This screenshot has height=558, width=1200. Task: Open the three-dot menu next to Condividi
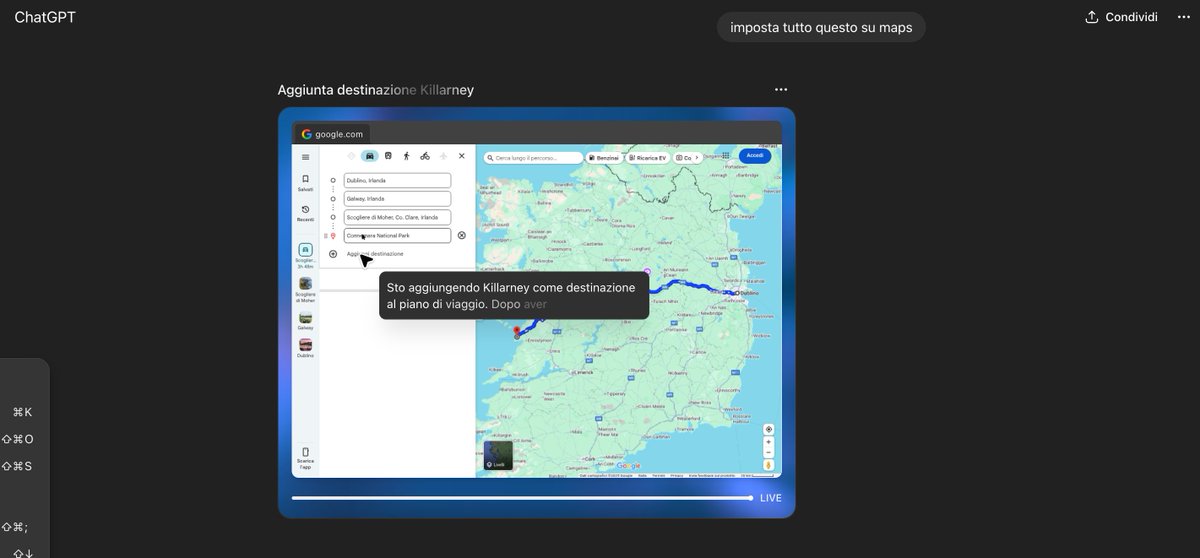pyautogui.click(x=1183, y=17)
